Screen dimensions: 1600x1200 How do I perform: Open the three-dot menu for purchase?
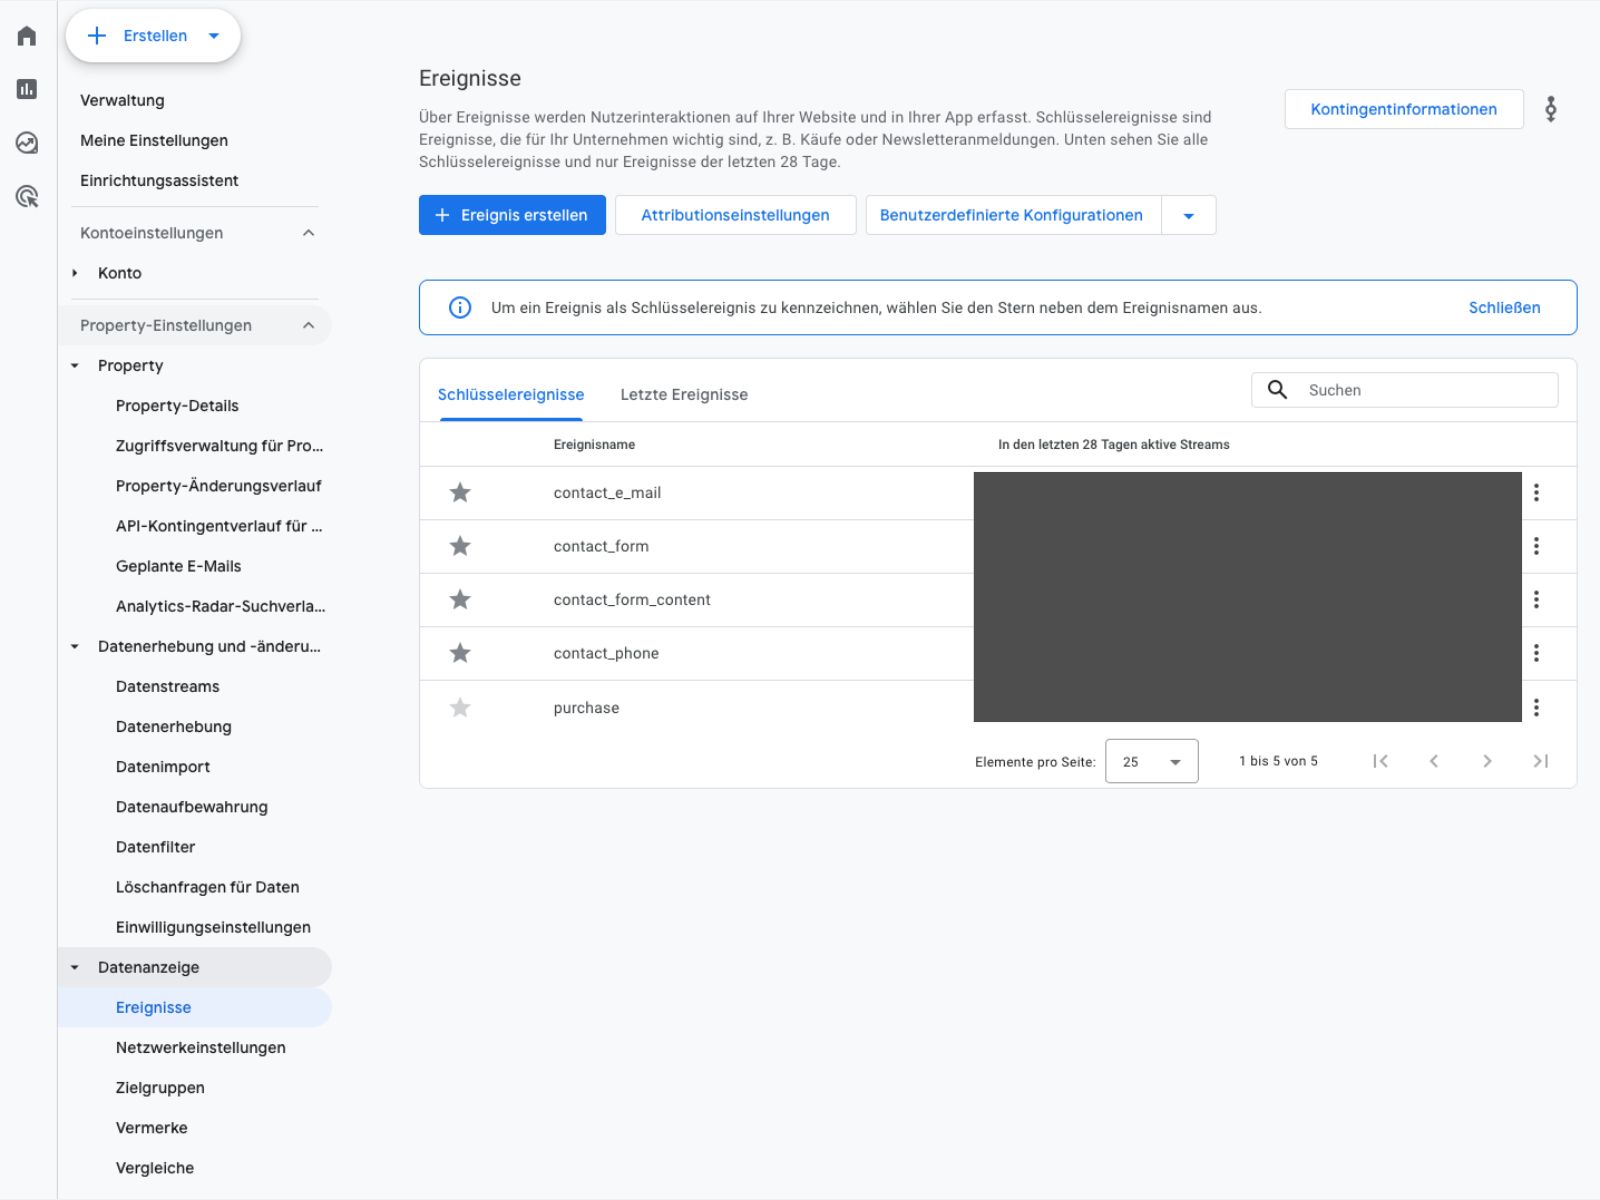[1536, 707]
